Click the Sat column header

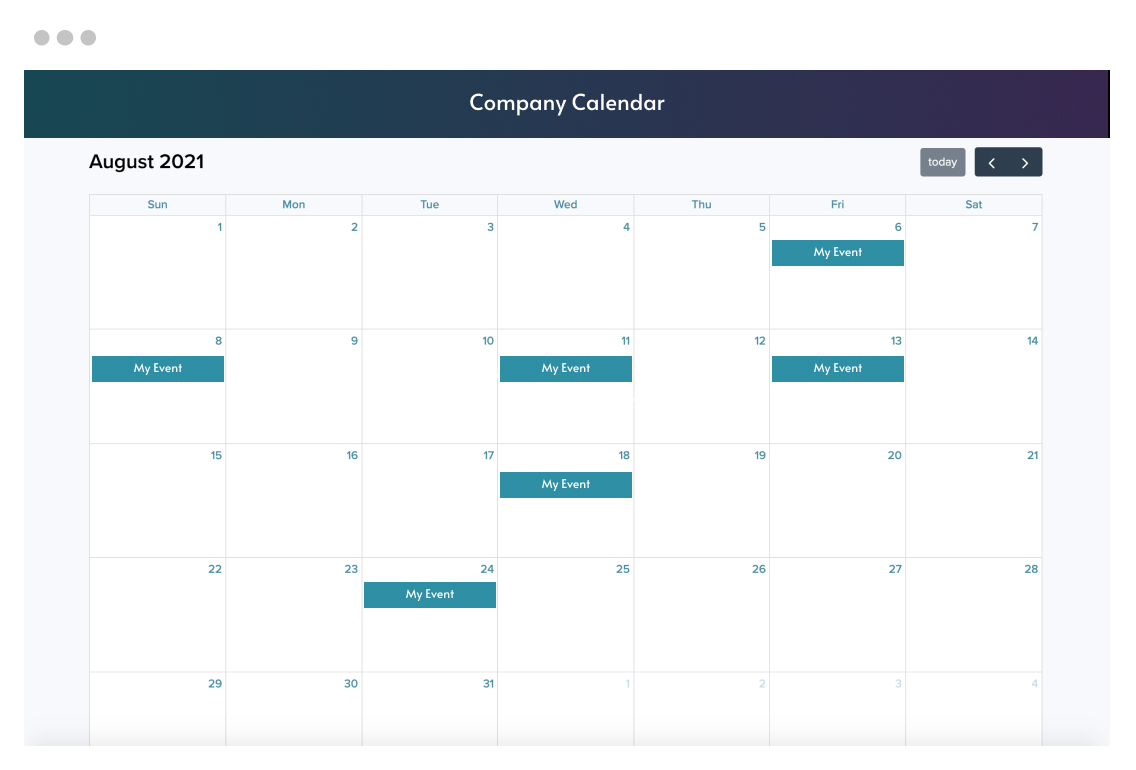[x=974, y=205]
